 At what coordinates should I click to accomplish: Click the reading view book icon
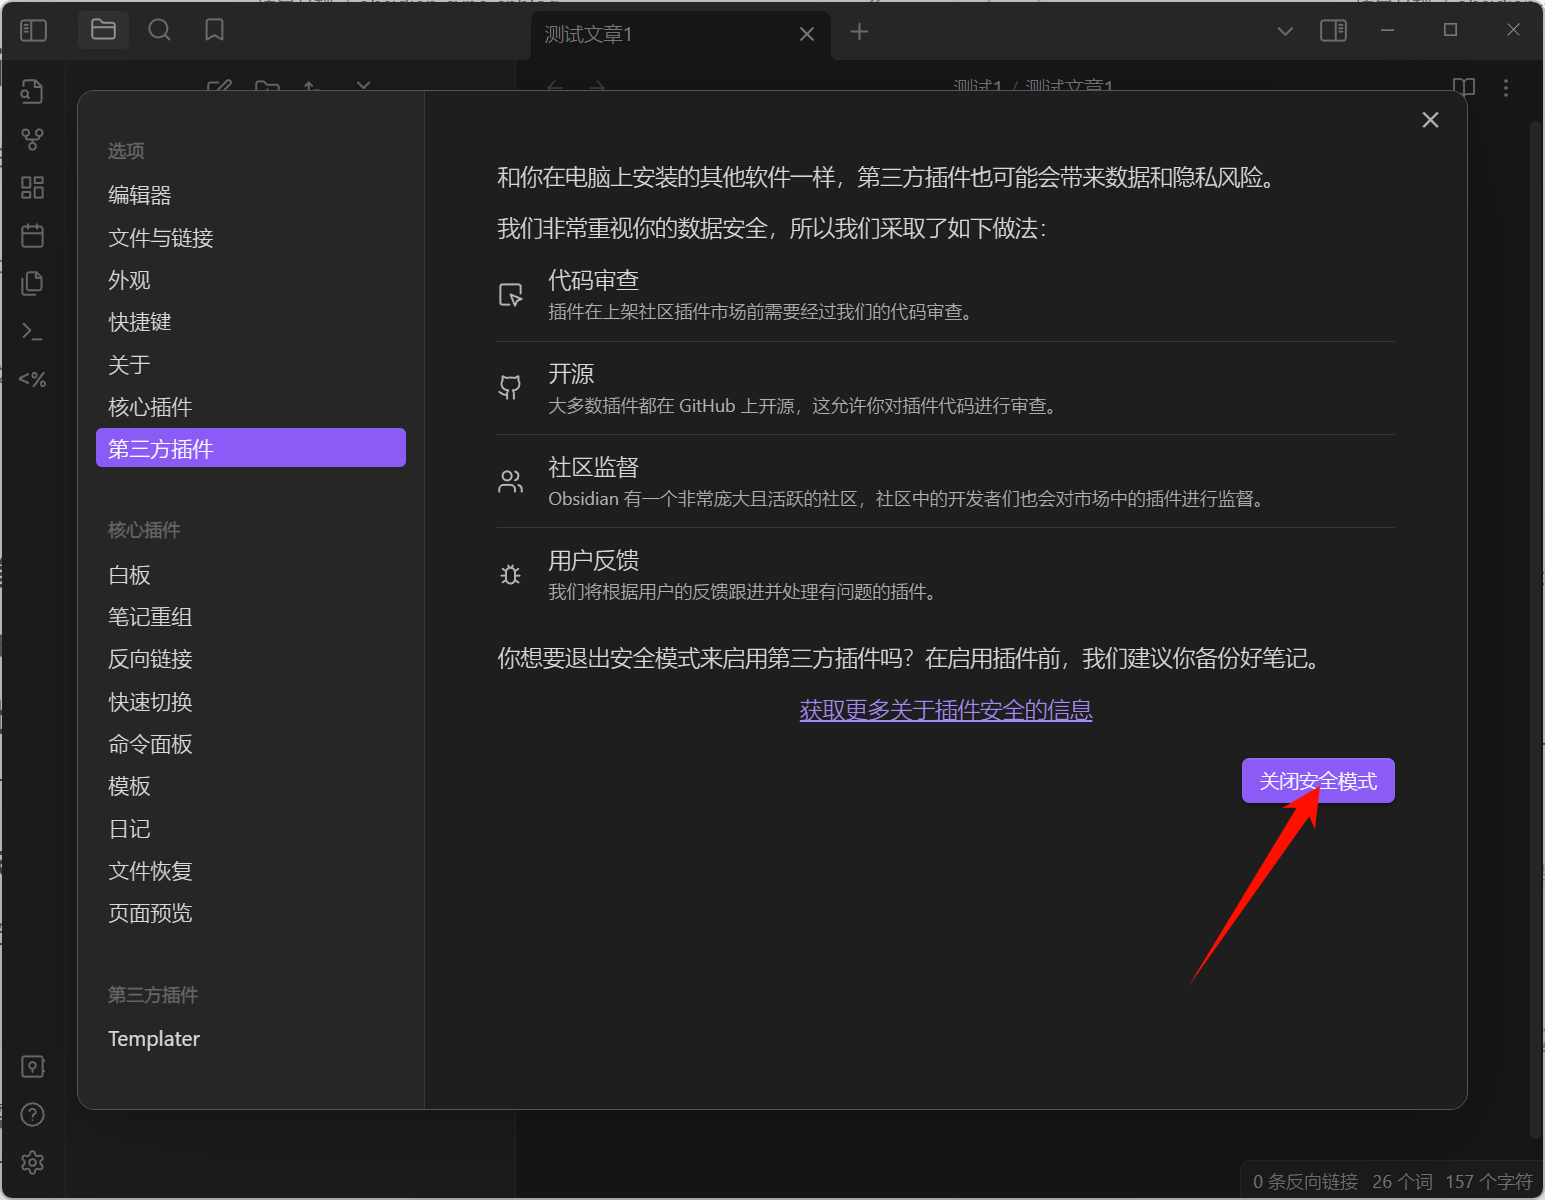coord(1463,87)
